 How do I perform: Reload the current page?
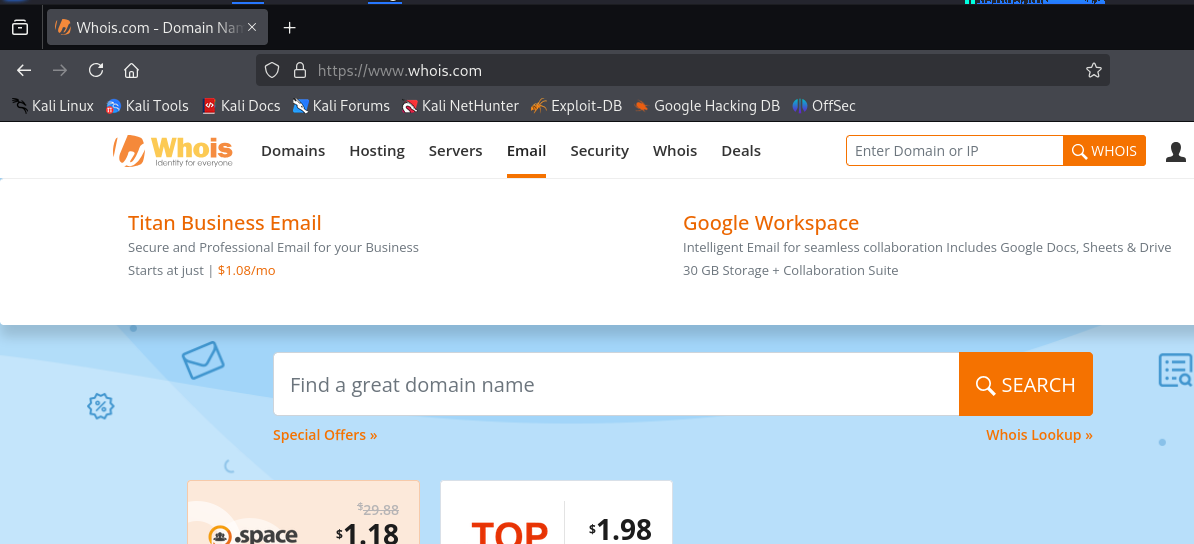[x=96, y=70]
